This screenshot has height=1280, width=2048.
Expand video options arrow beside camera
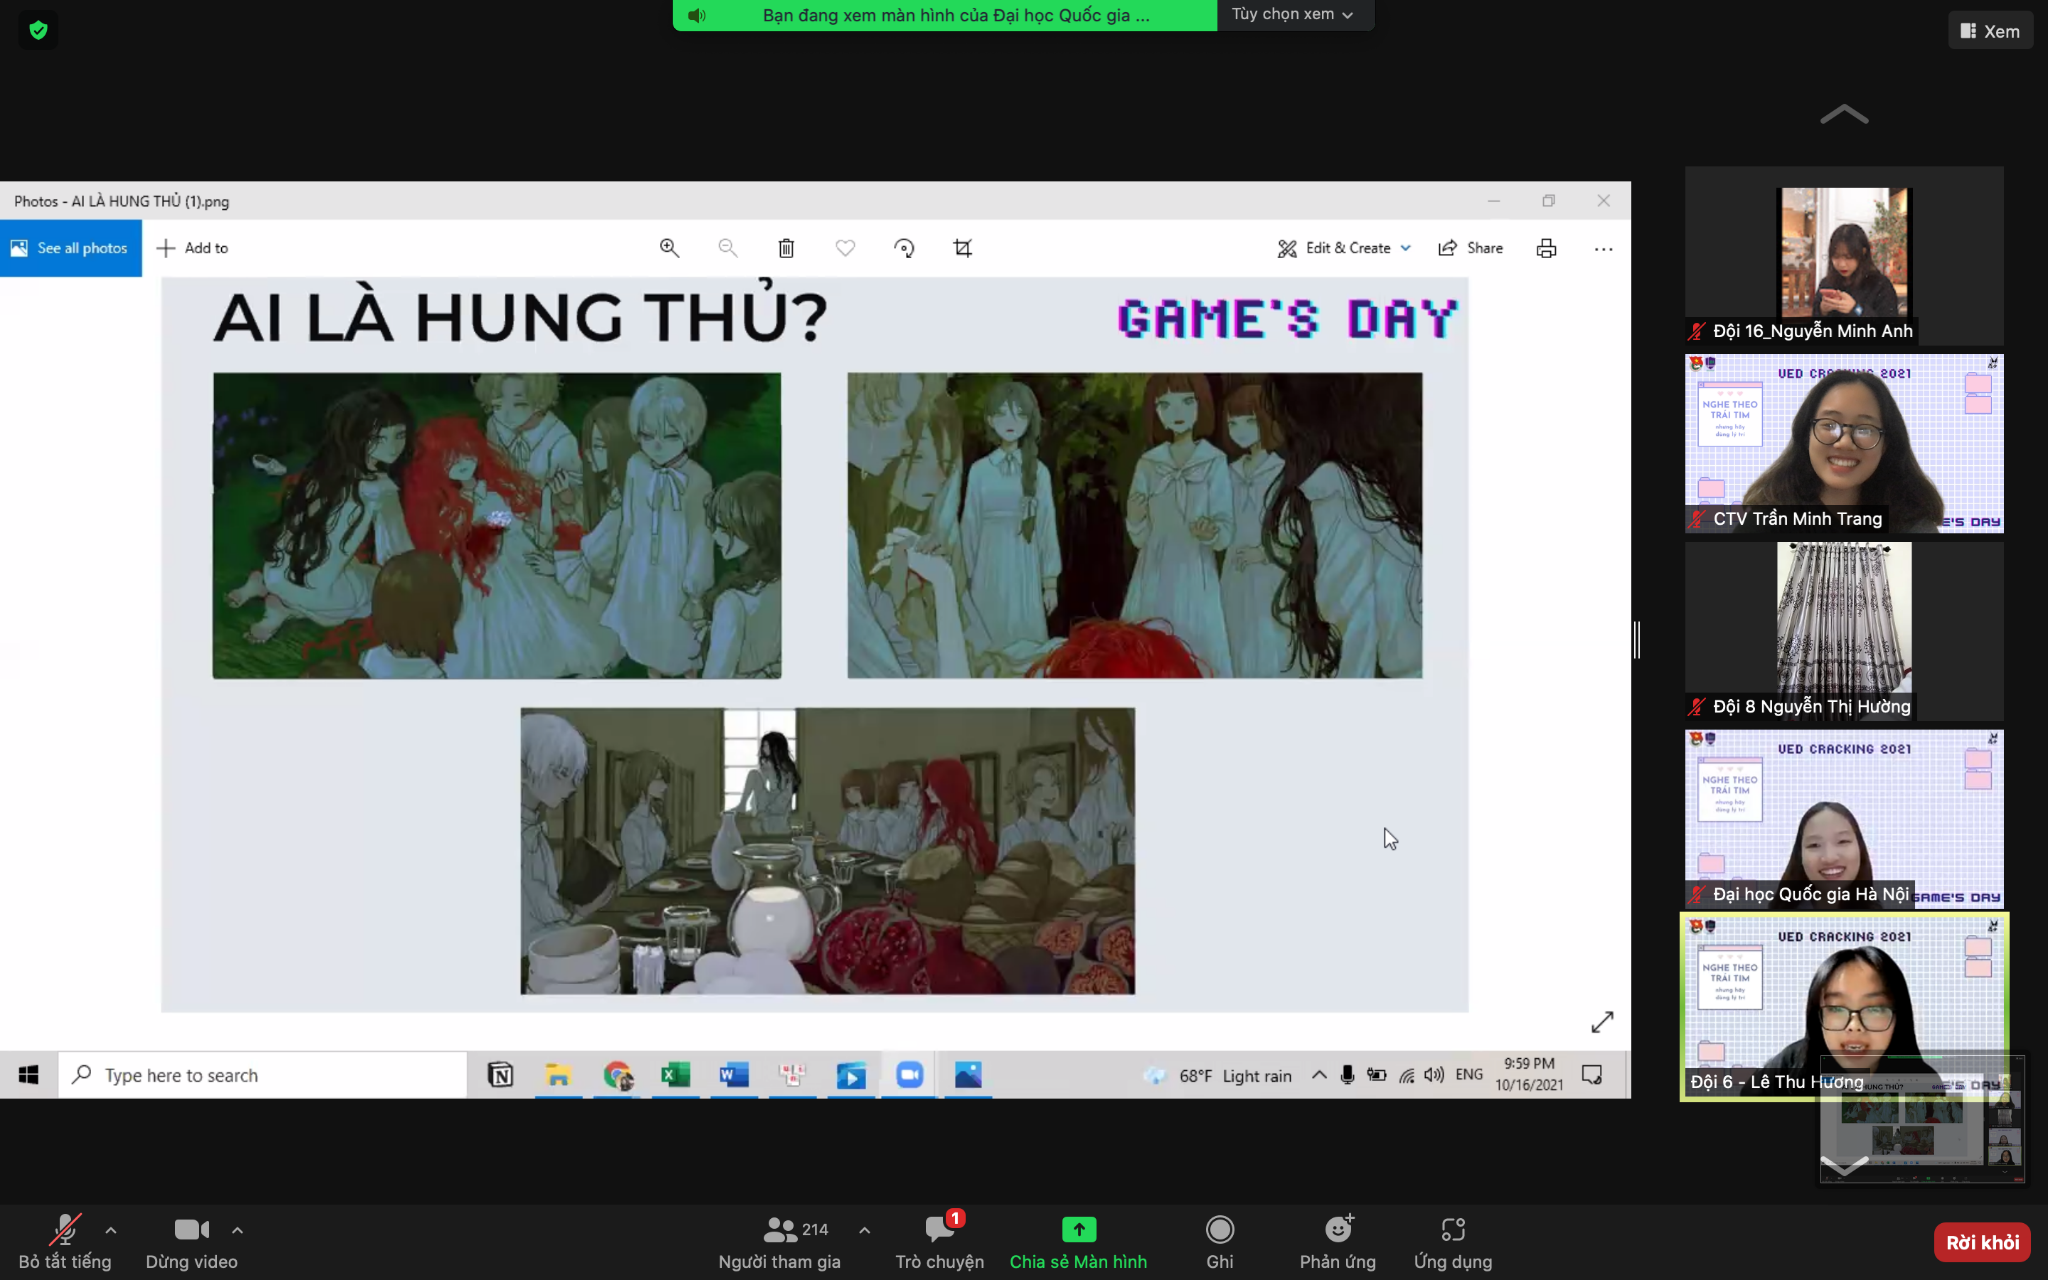coord(237,1230)
